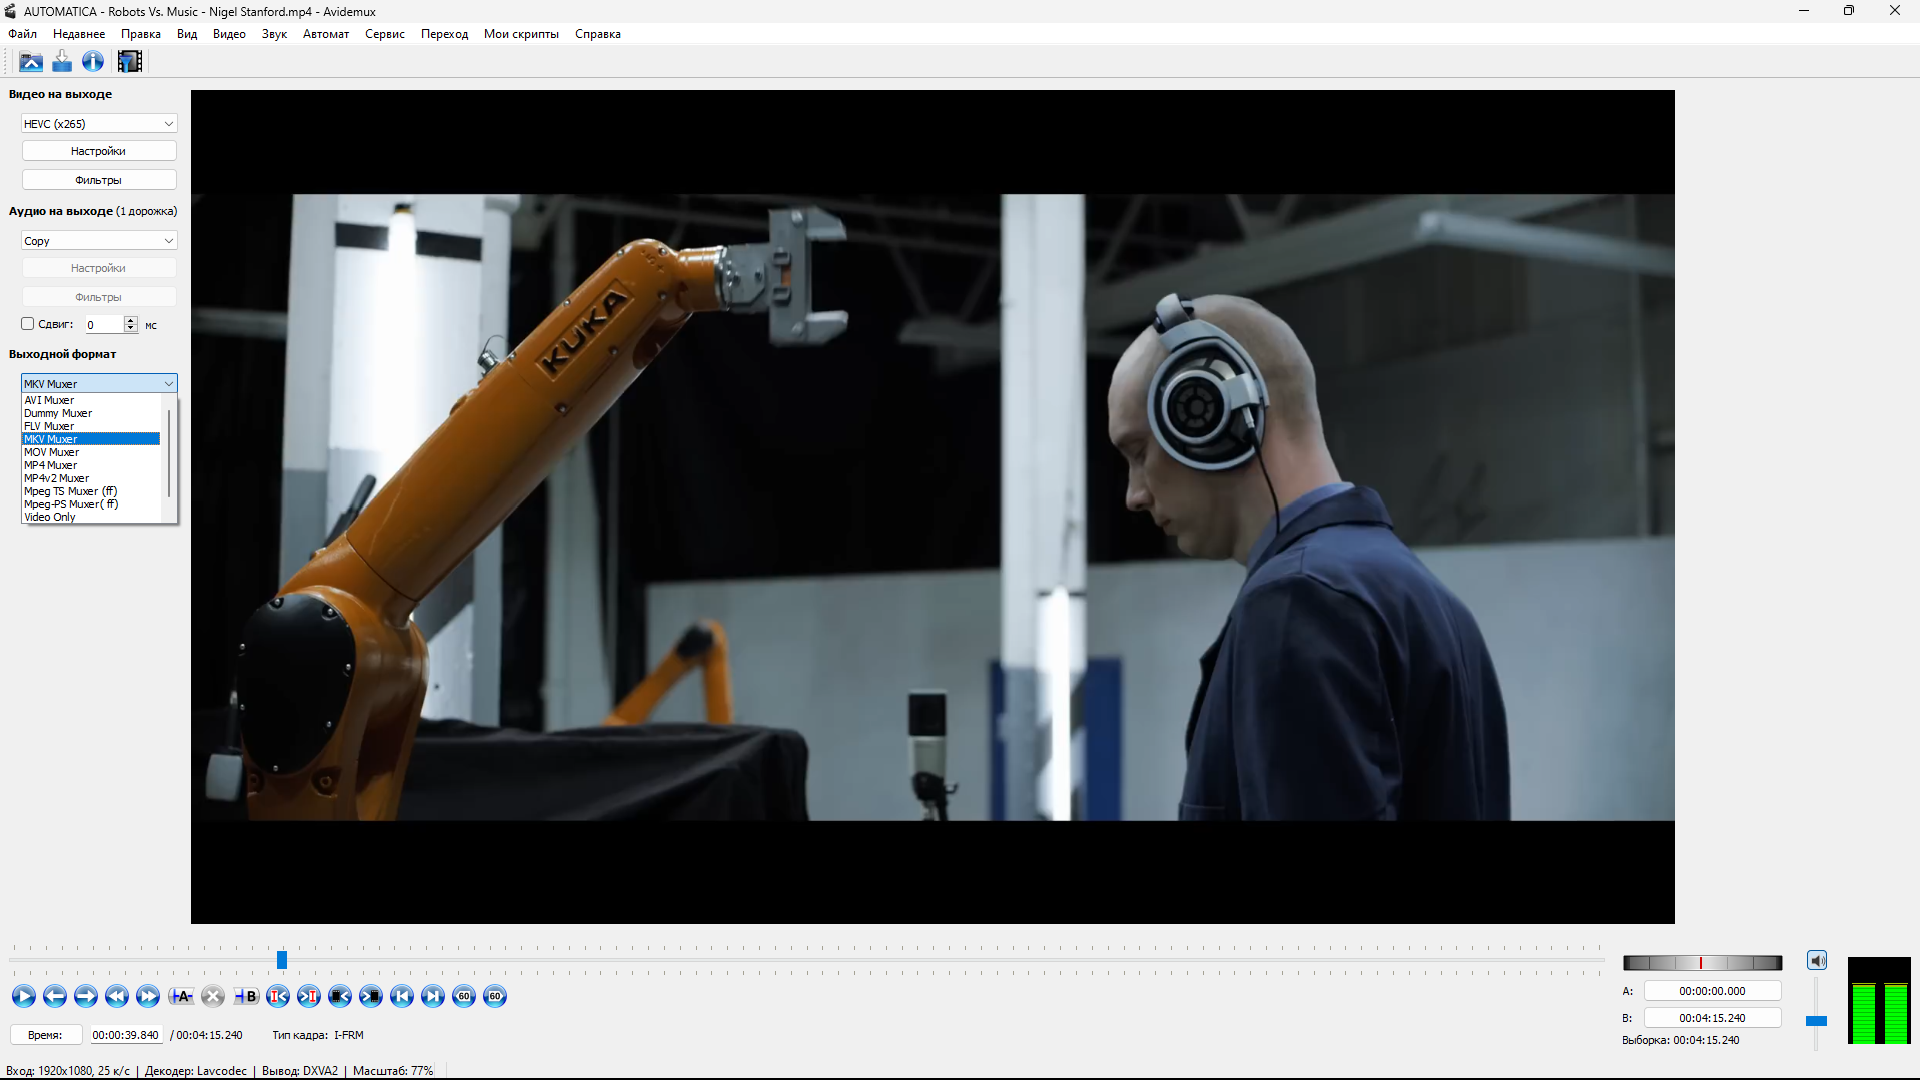Image resolution: width=1920 pixels, height=1080 pixels.
Task: Click video Настройки button under HEVC
Action: pos(99,151)
